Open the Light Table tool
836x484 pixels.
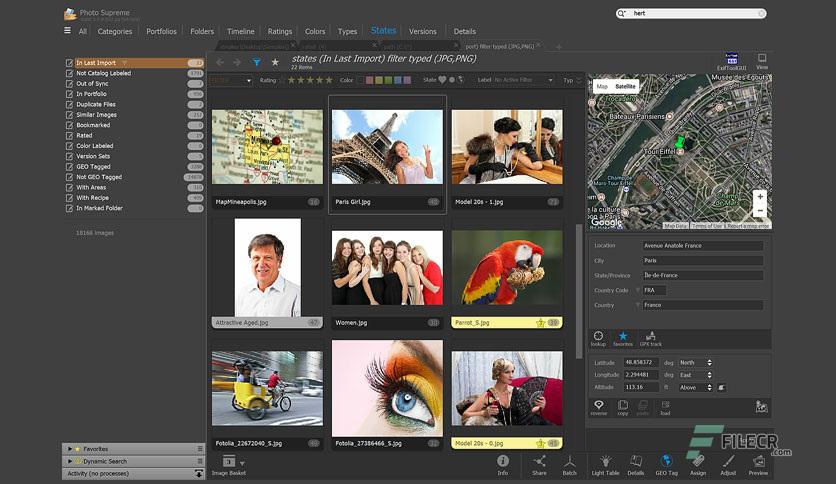605,461
